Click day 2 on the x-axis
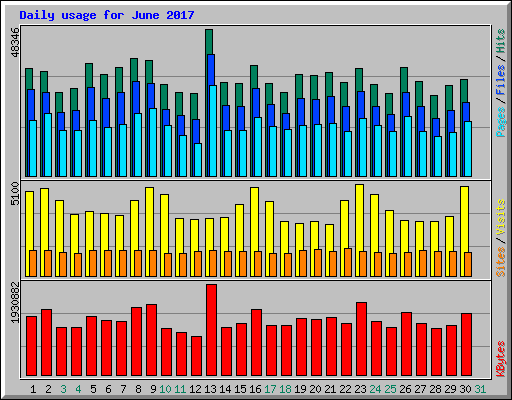Screen dimensions: 512x400 click(x=48, y=389)
